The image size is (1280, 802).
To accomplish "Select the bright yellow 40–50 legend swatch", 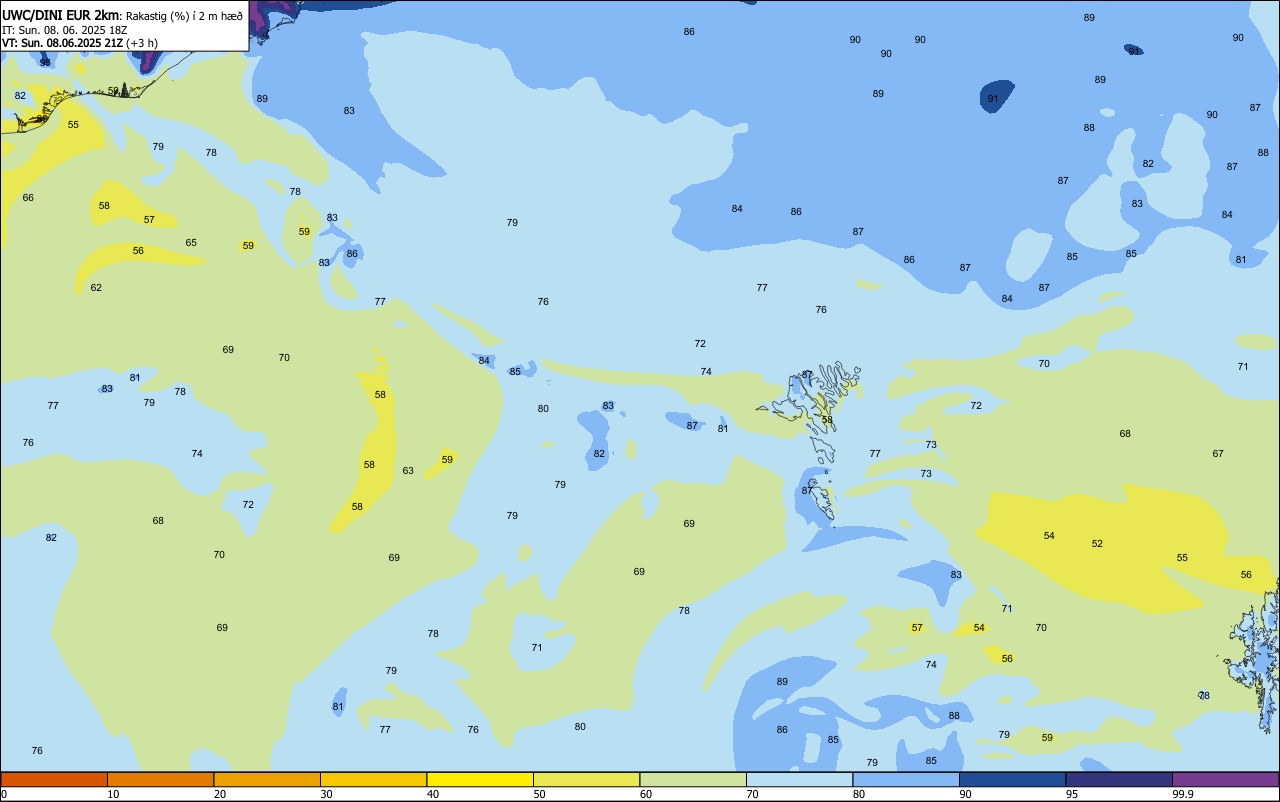I will [480, 779].
